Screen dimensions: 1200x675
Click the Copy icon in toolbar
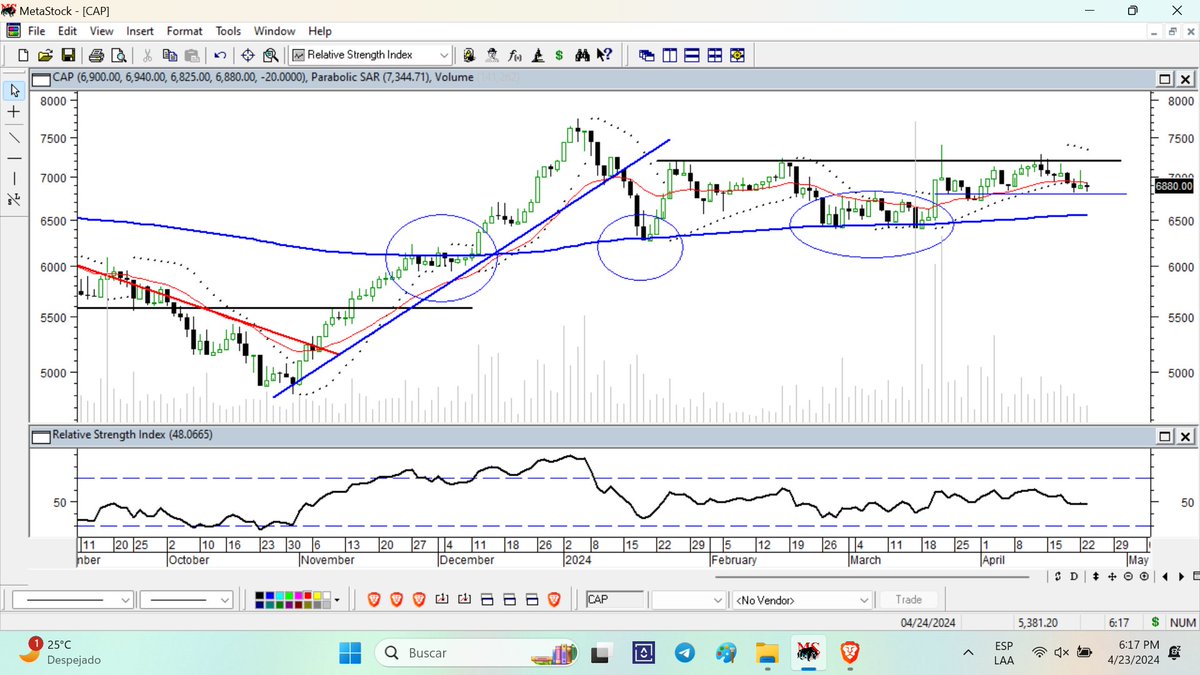click(170, 55)
